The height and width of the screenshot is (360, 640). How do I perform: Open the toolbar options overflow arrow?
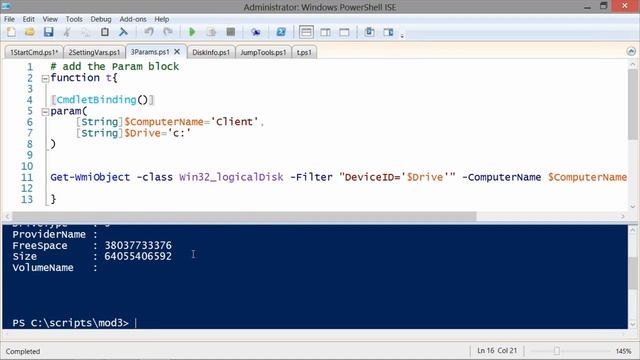pyautogui.click(x=402, y=36)
